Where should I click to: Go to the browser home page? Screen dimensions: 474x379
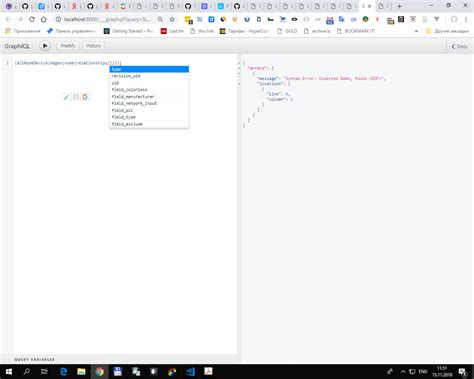[x=44, y=19]
